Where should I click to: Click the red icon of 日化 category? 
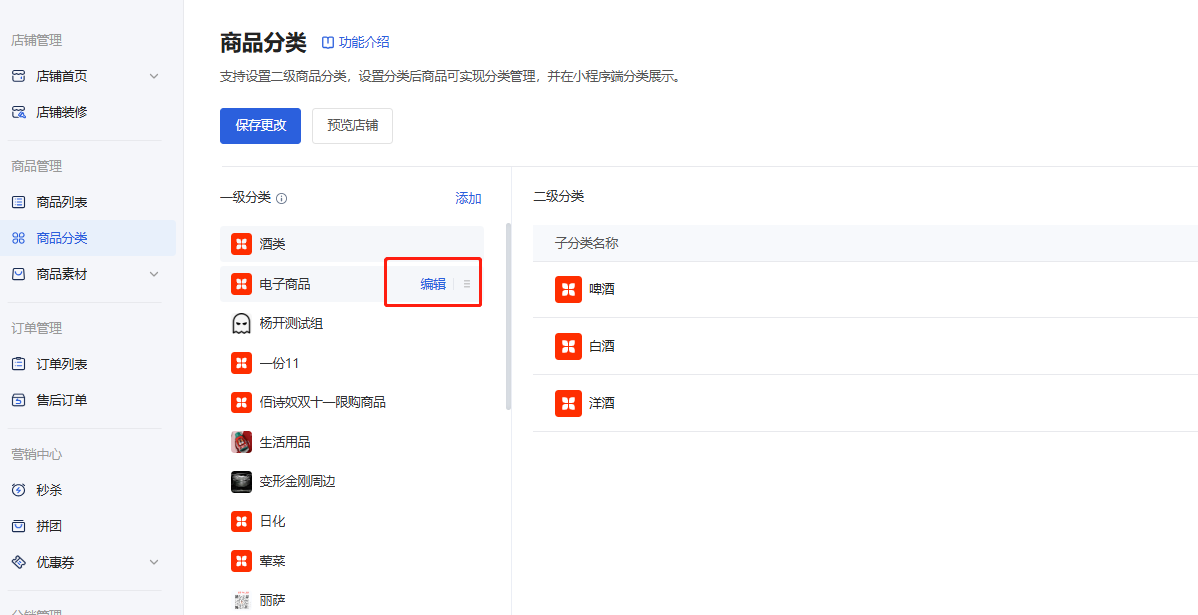[x=241, y=521]
